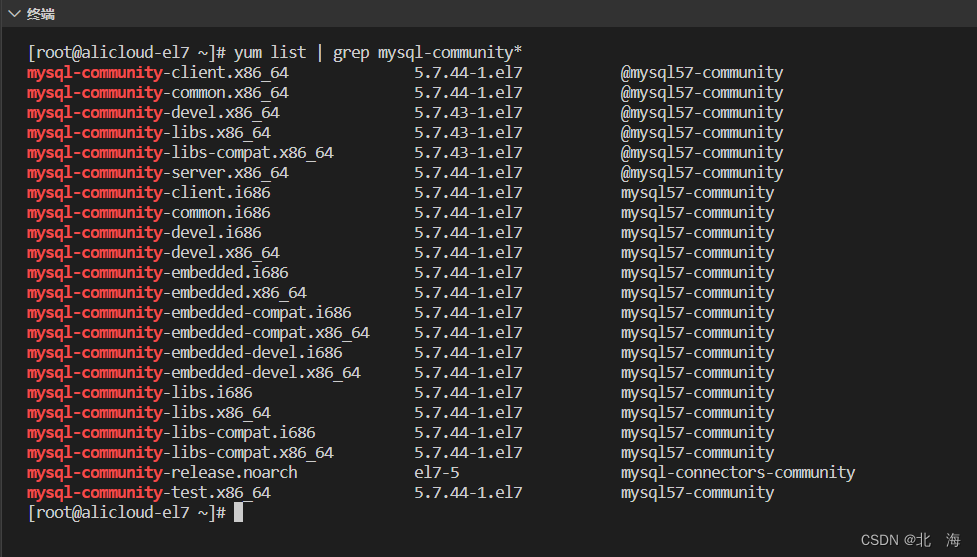Click mysql-community-client.x86_64 package name
This screenshot has width=977, height=557.
[158, 72]
